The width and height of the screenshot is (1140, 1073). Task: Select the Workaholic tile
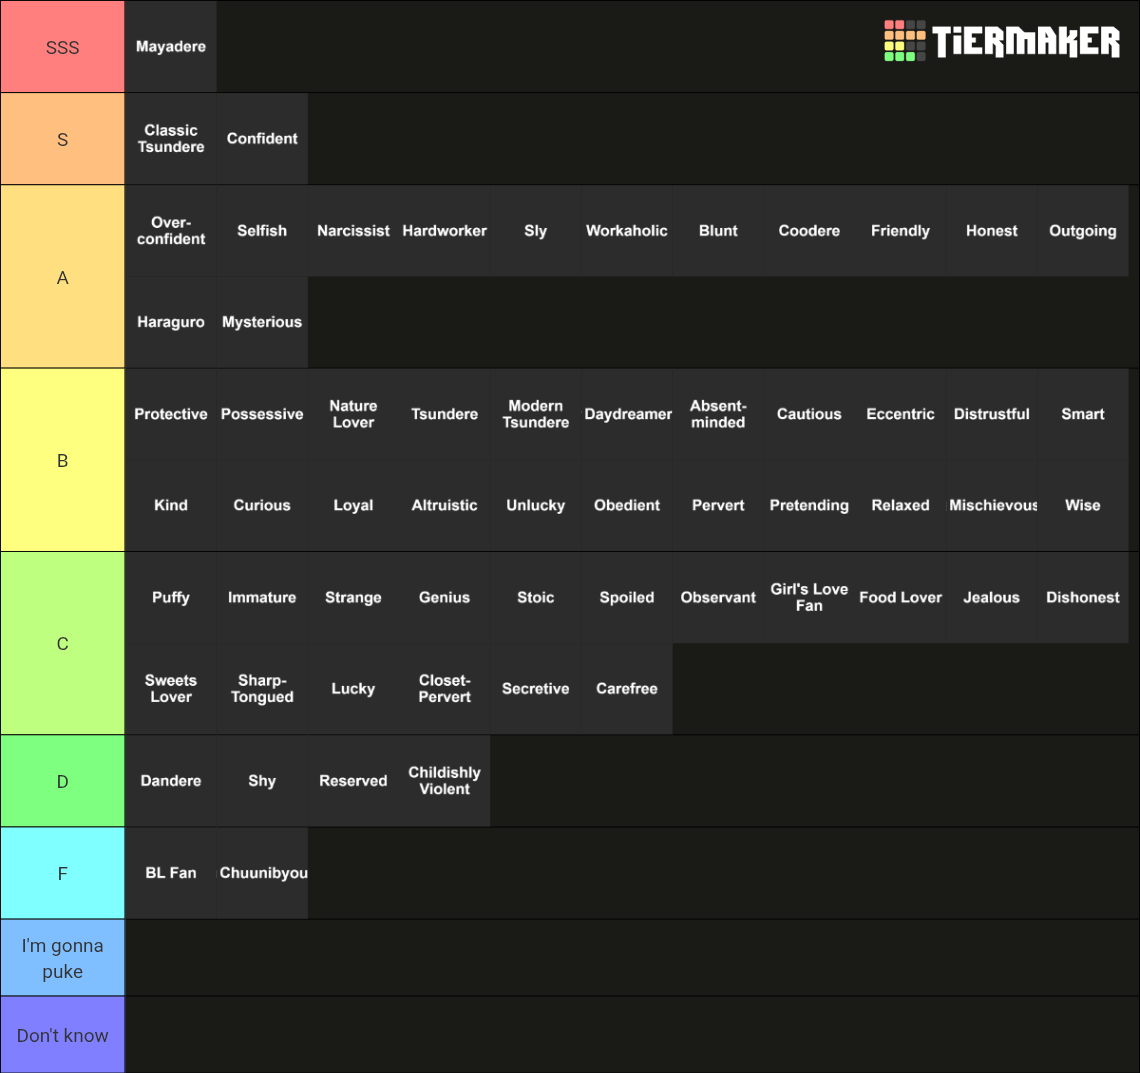pyautogui.click(x=627, y=230)
